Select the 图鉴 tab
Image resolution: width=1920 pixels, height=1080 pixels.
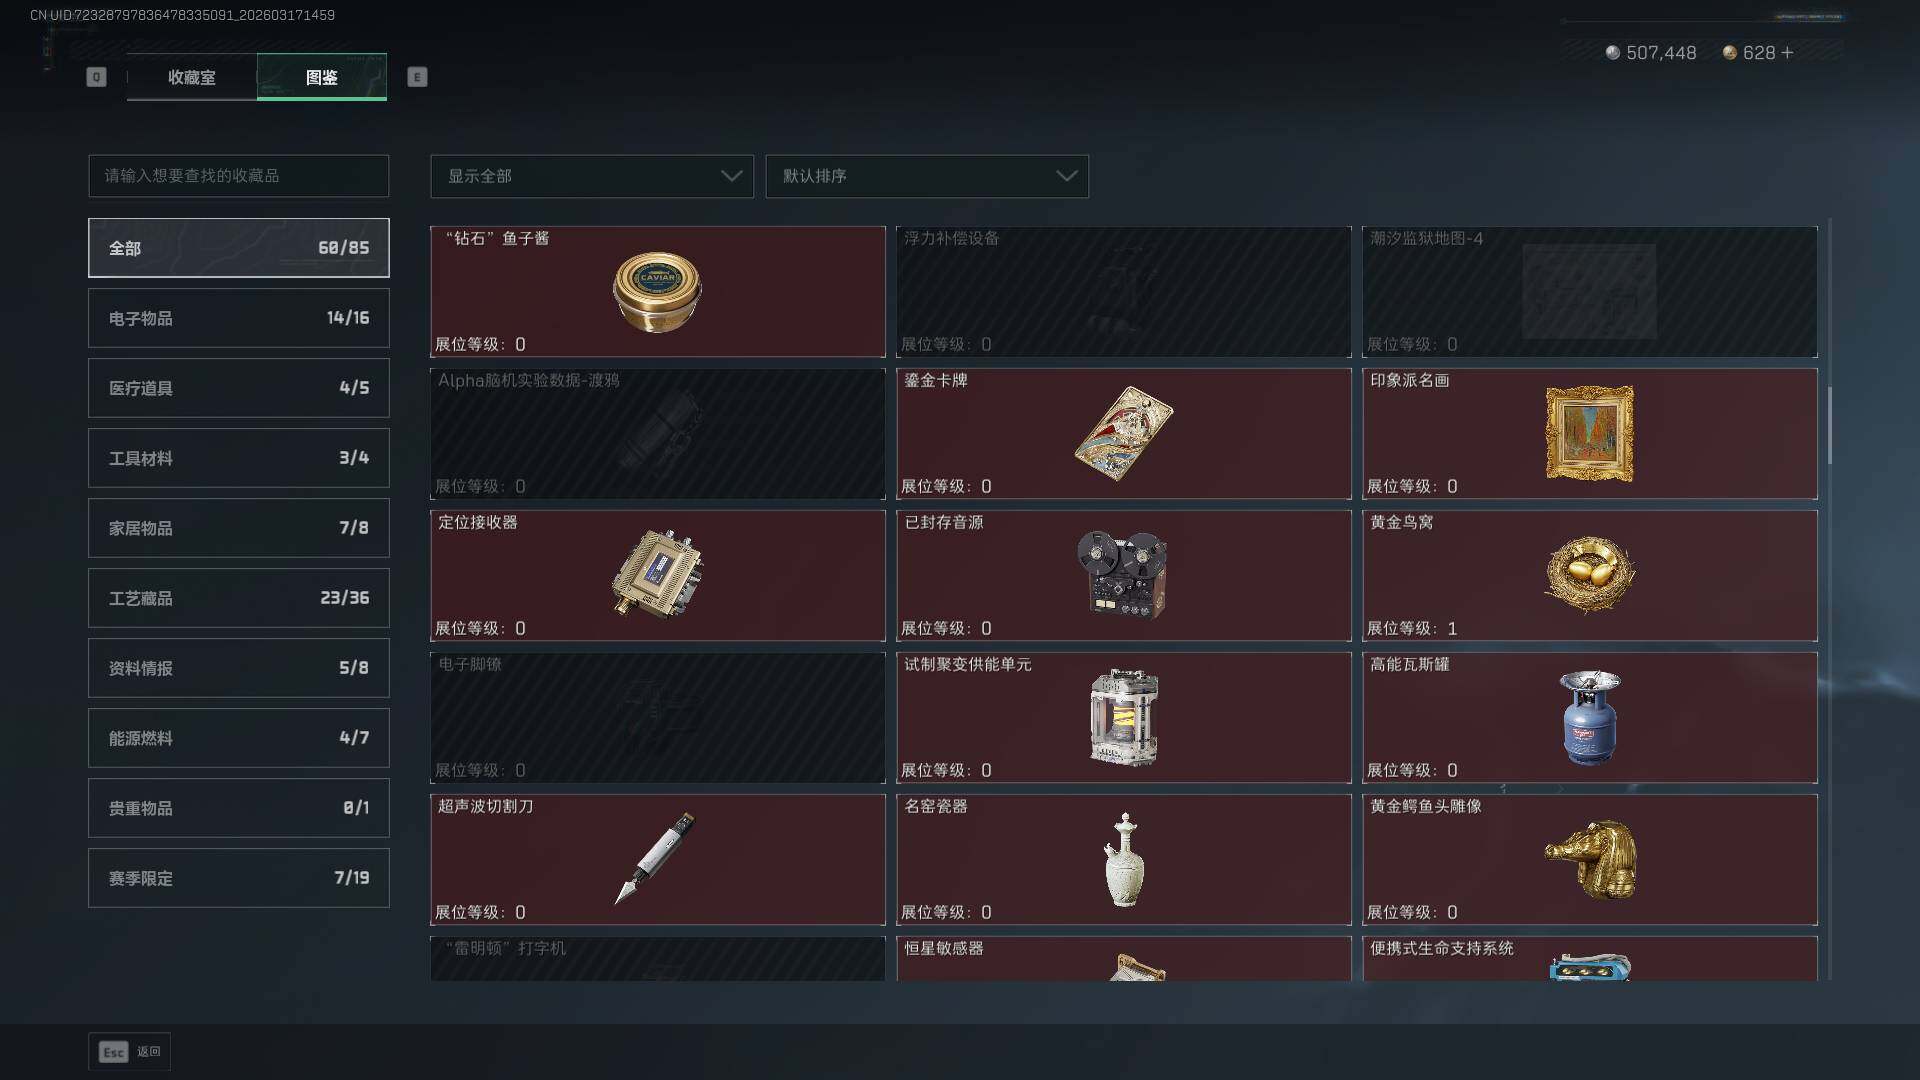click(322, 77)
